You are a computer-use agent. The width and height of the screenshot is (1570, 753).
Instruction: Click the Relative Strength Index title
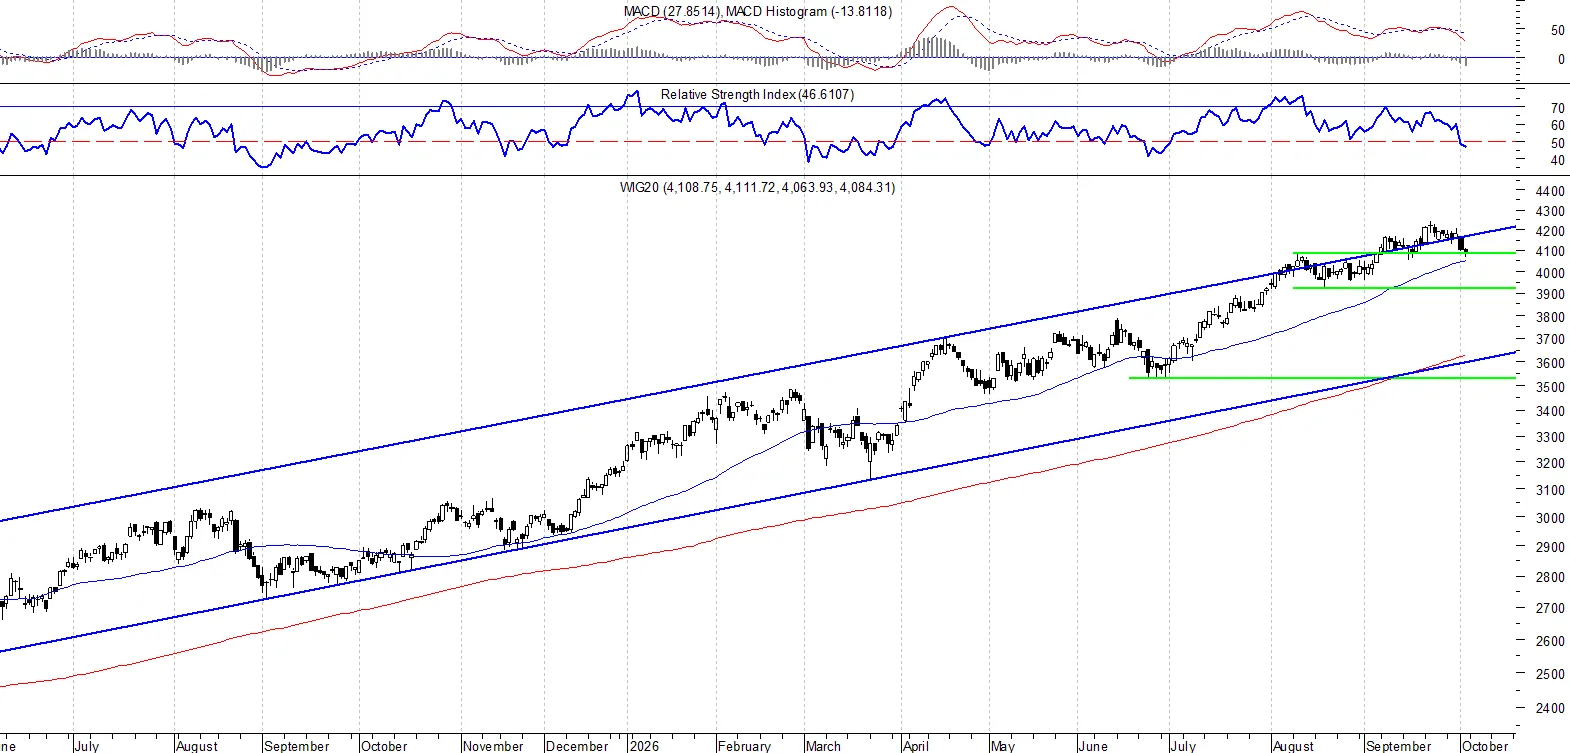point(757,94)
